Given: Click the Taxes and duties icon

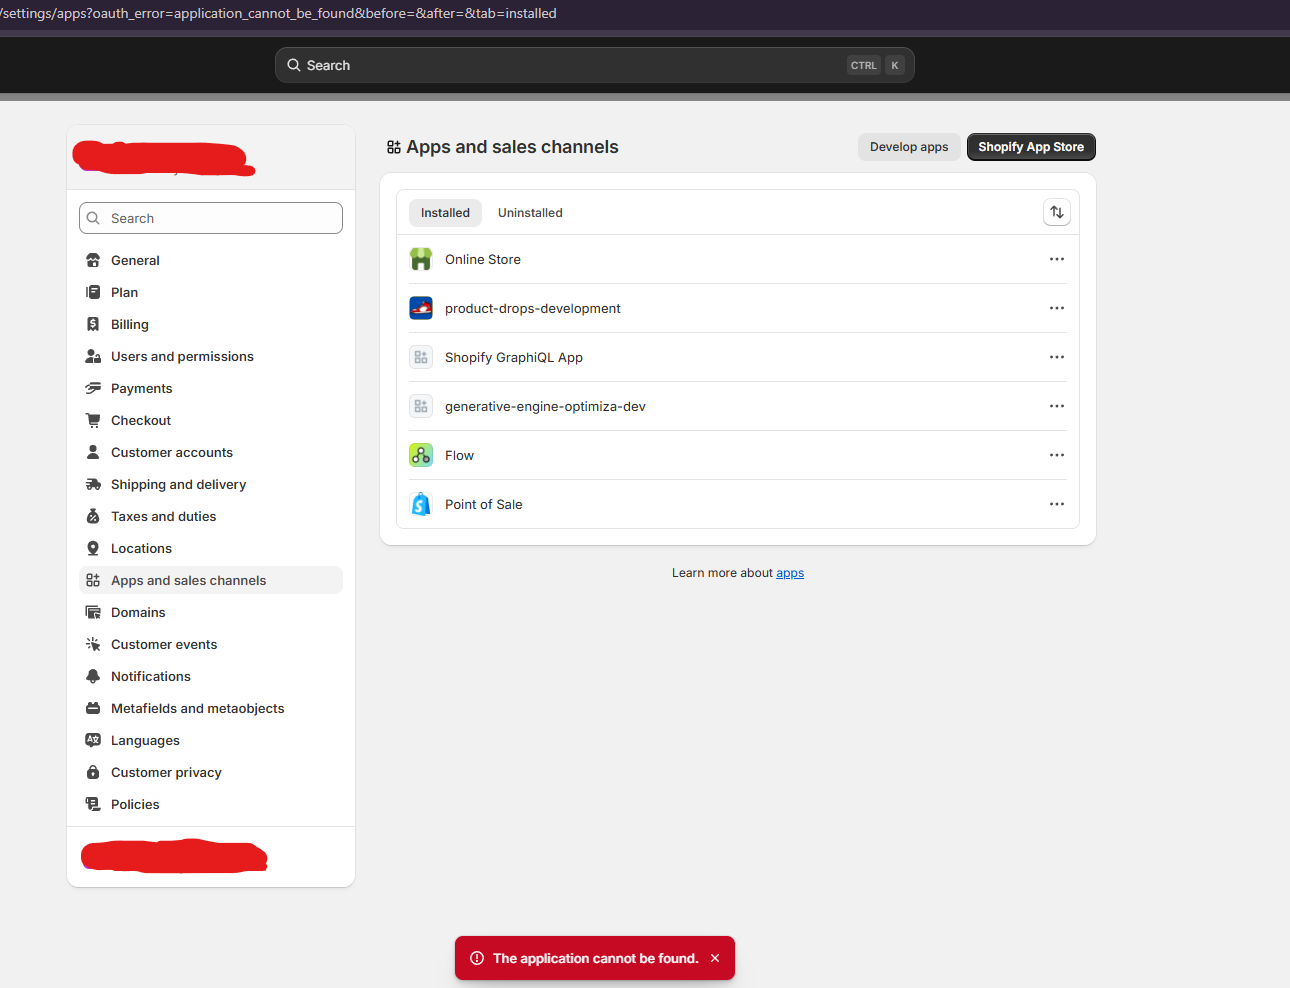Looking at the screenshot, I should click(x=93, y=516).
